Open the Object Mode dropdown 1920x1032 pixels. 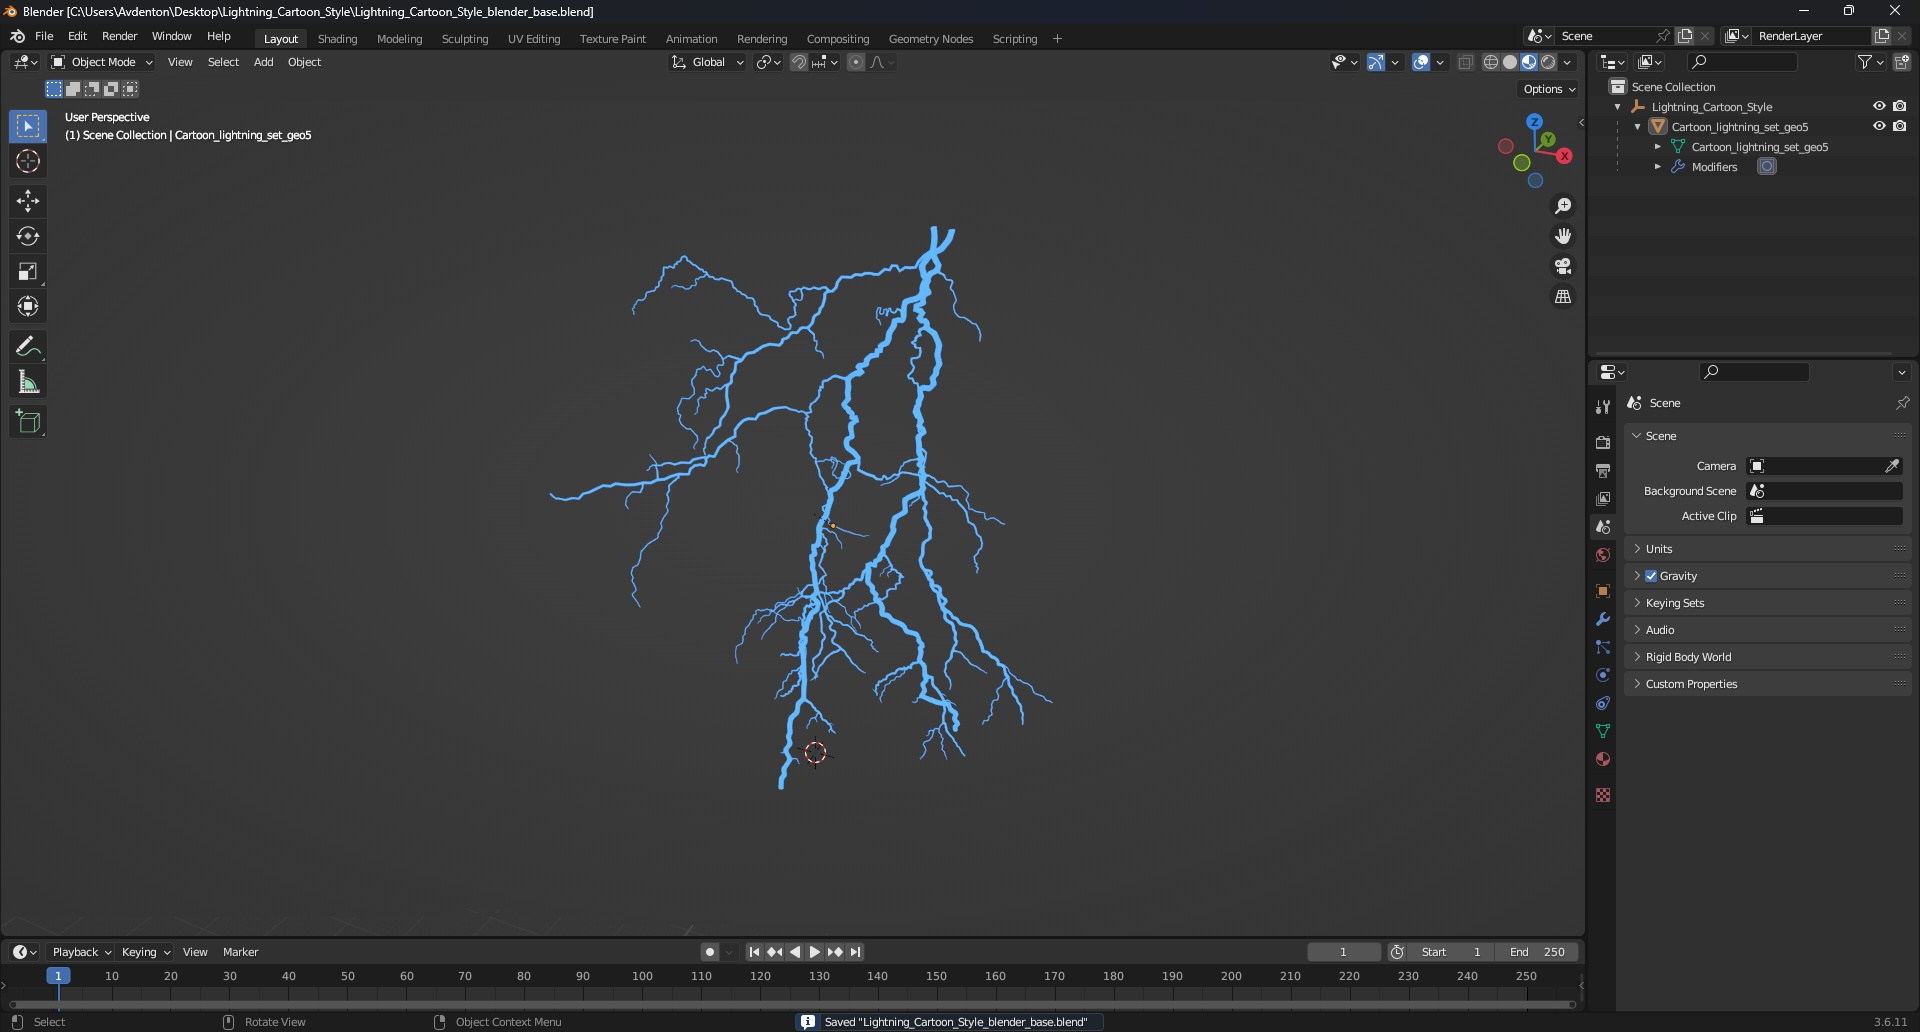[102, 62]
